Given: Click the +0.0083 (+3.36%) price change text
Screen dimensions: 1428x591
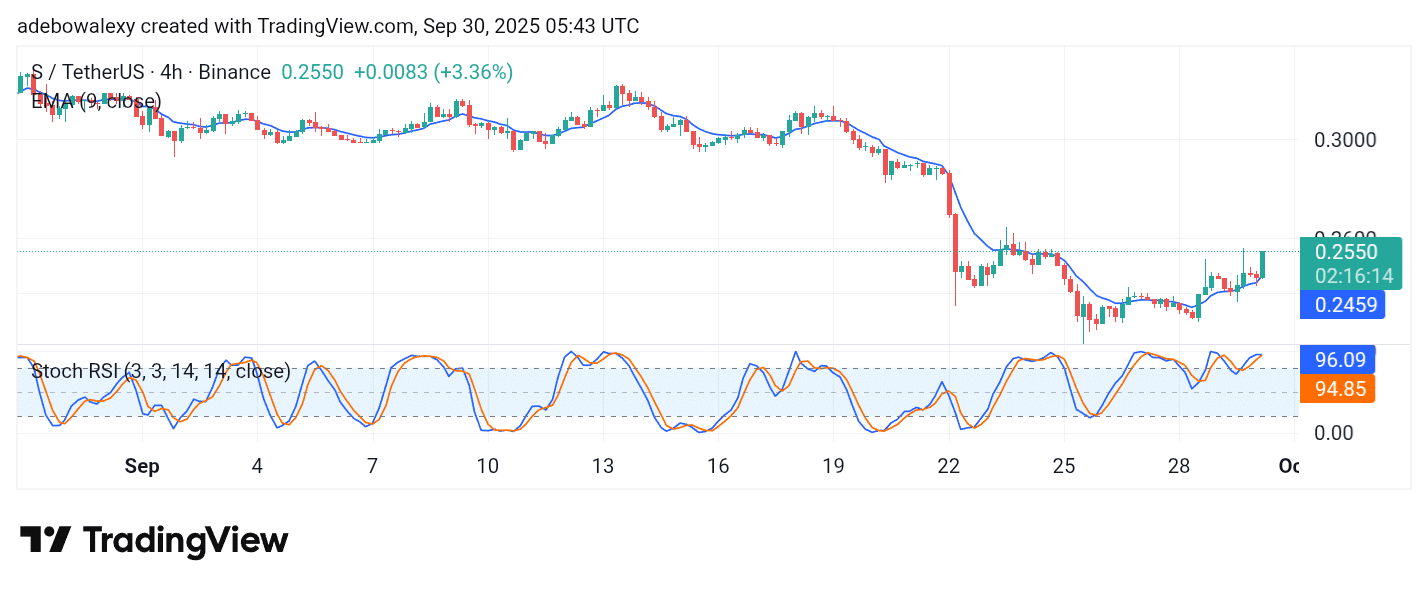Looking at the screenshot, I should [x=433, y=72].
